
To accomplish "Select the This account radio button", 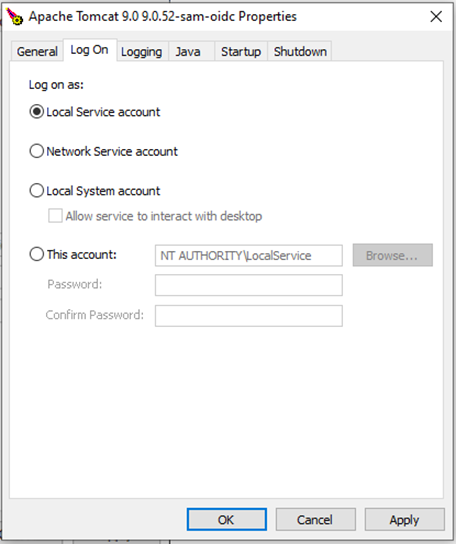I will pyautogui.click(x=36, y=254).
